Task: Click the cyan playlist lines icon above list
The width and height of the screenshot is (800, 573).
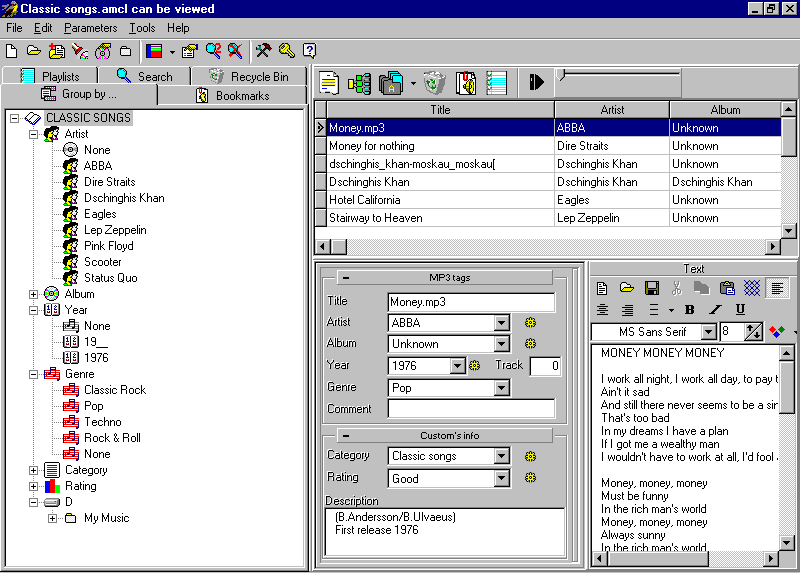Action: pyautogui.click(x=496, y=83)
